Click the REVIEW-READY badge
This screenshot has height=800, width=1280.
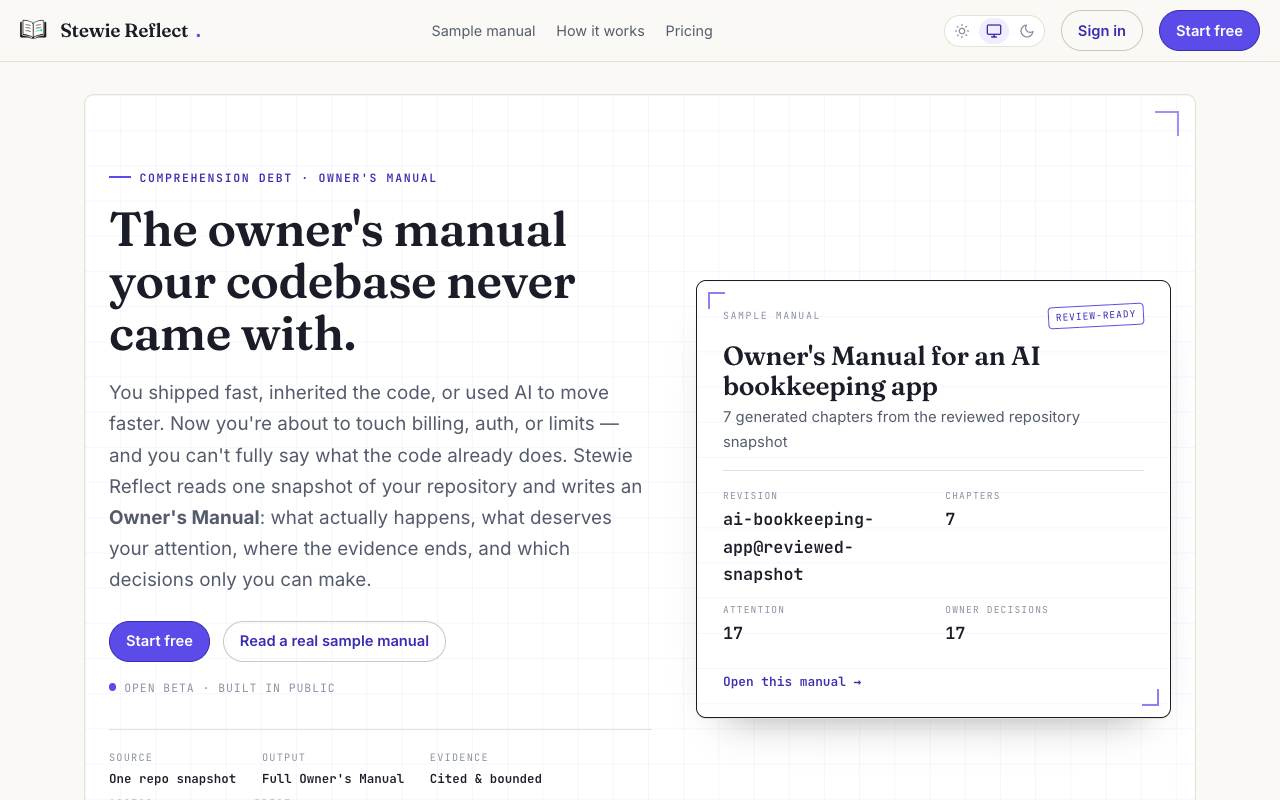coord(1096,315)
